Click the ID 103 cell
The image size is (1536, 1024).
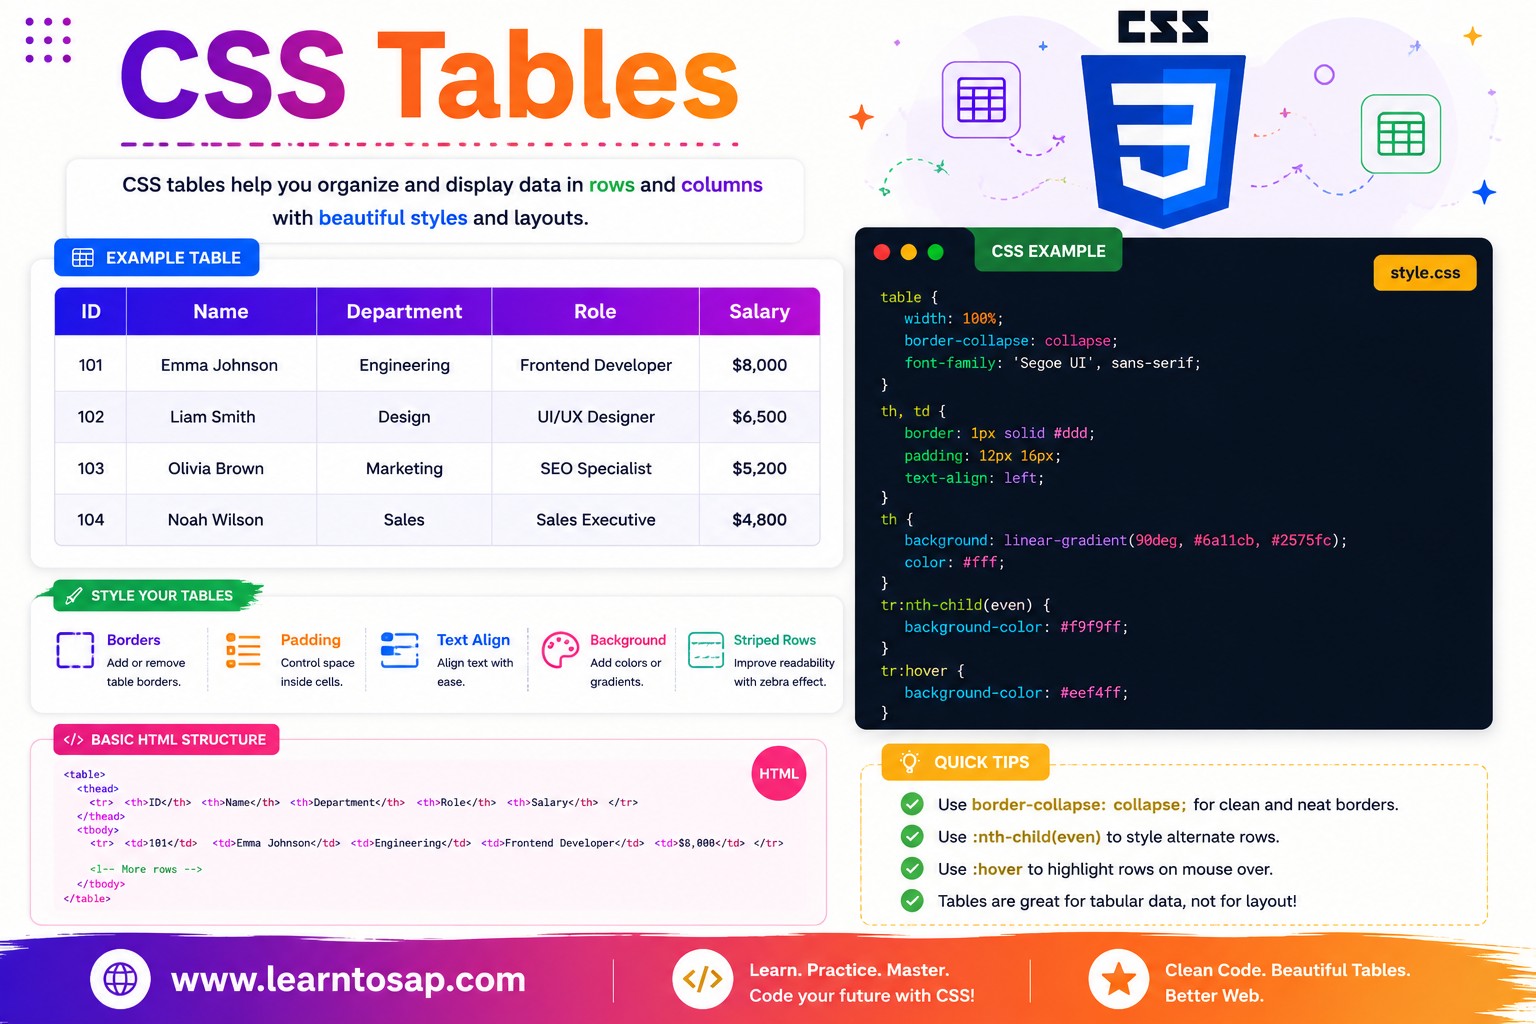(91, 468)
